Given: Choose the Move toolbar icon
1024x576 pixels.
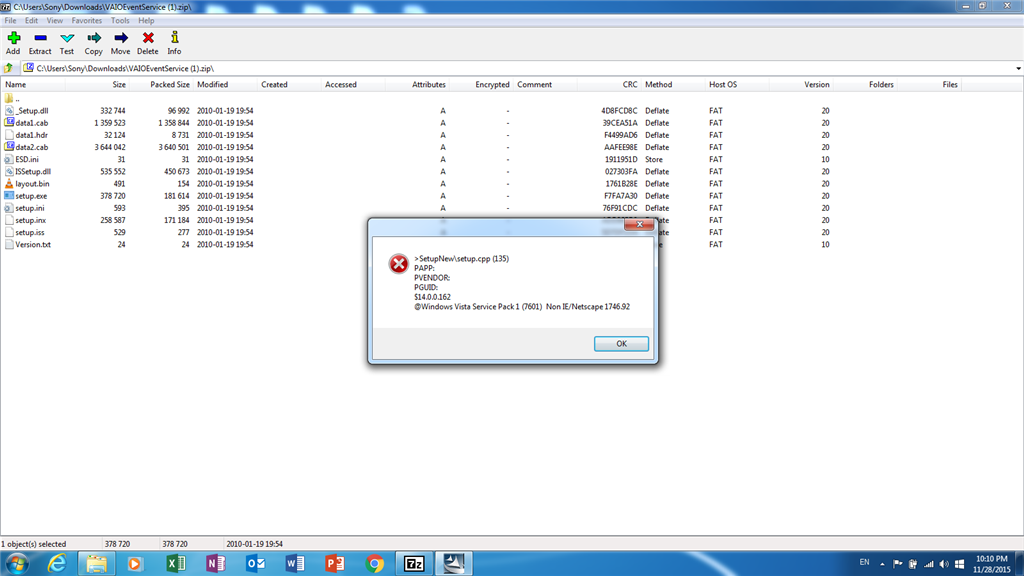Looking at the screenshot, I should click(120, 43).
